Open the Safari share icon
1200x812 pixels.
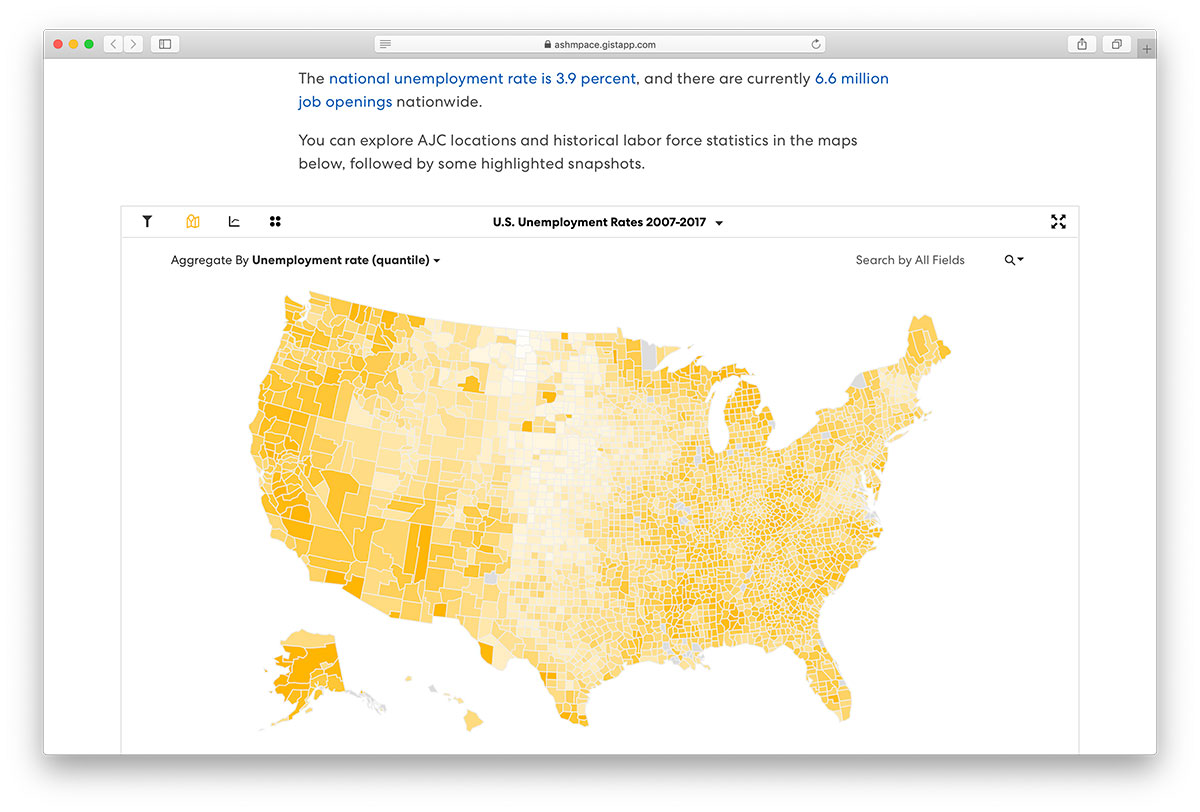[x=1081, y=44]
